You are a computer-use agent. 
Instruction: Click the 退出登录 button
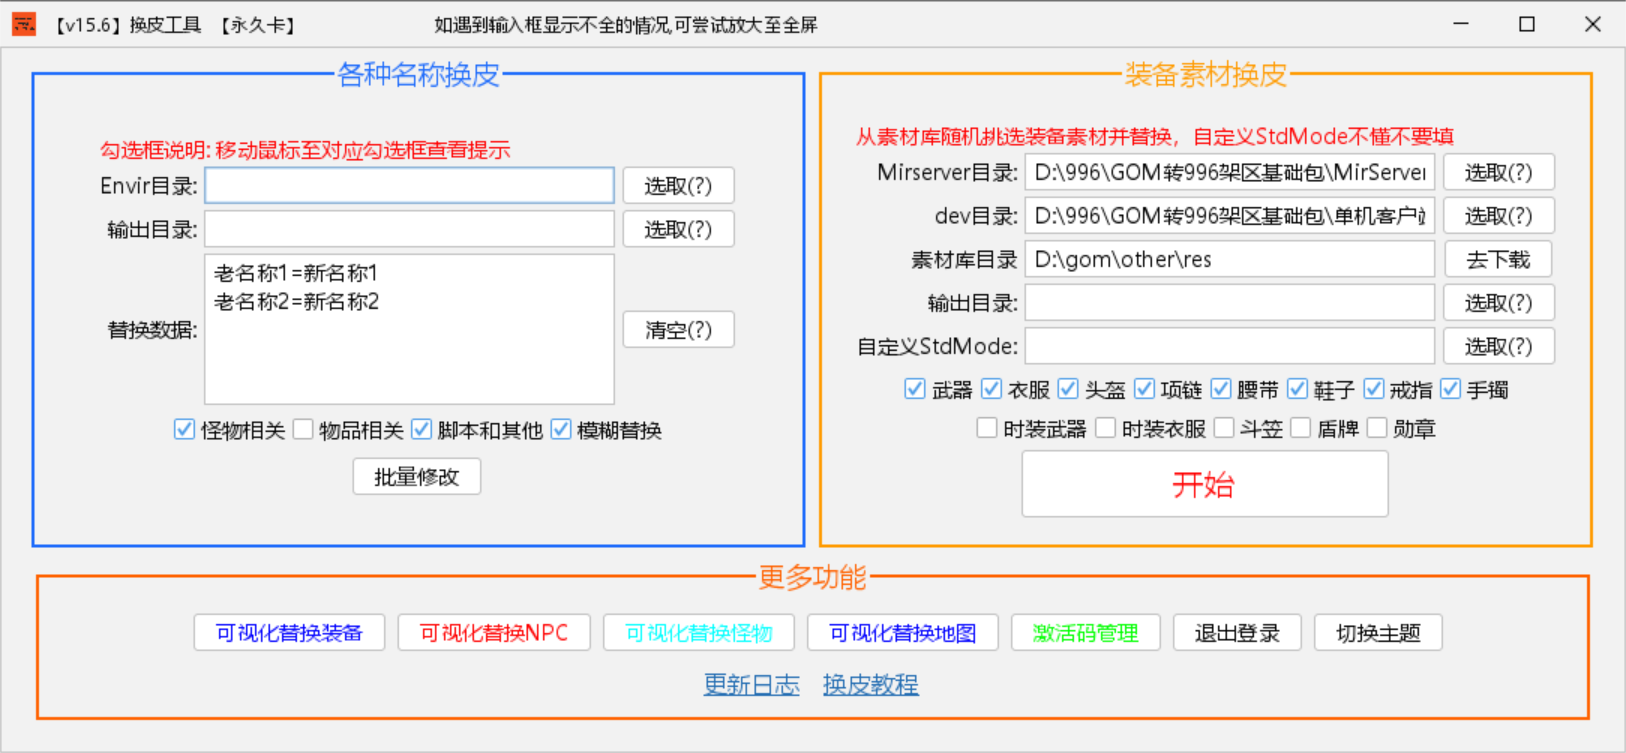click(1237, 632)
